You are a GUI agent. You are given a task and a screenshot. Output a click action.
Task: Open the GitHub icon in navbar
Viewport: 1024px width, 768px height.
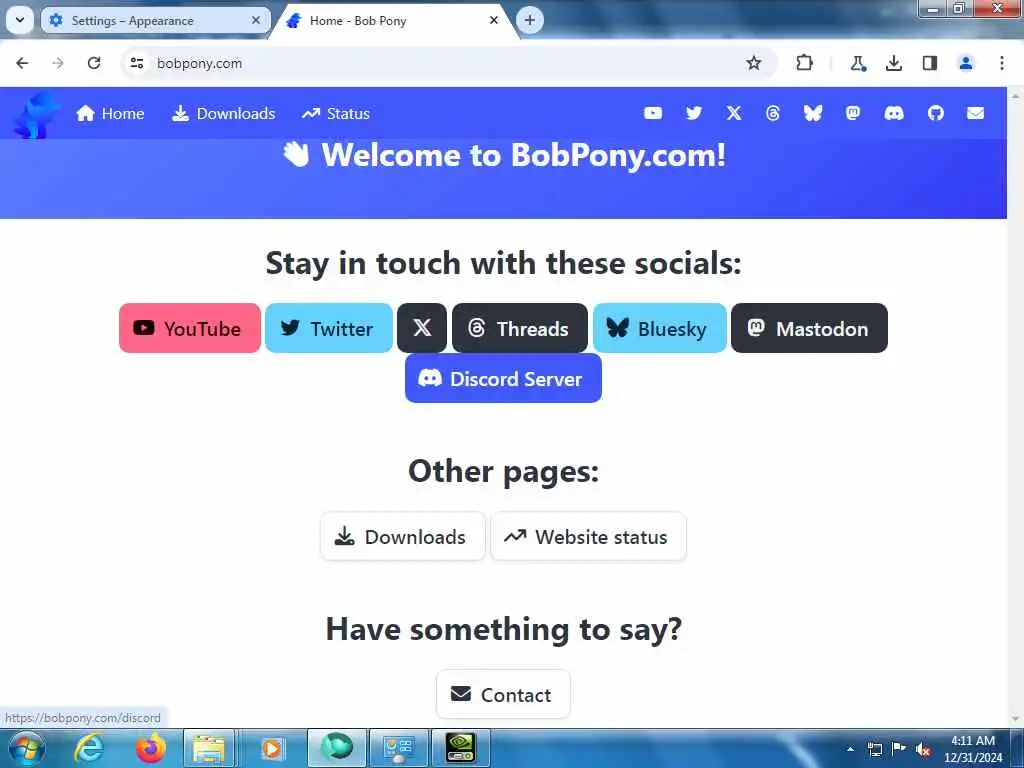coord(936,114)
